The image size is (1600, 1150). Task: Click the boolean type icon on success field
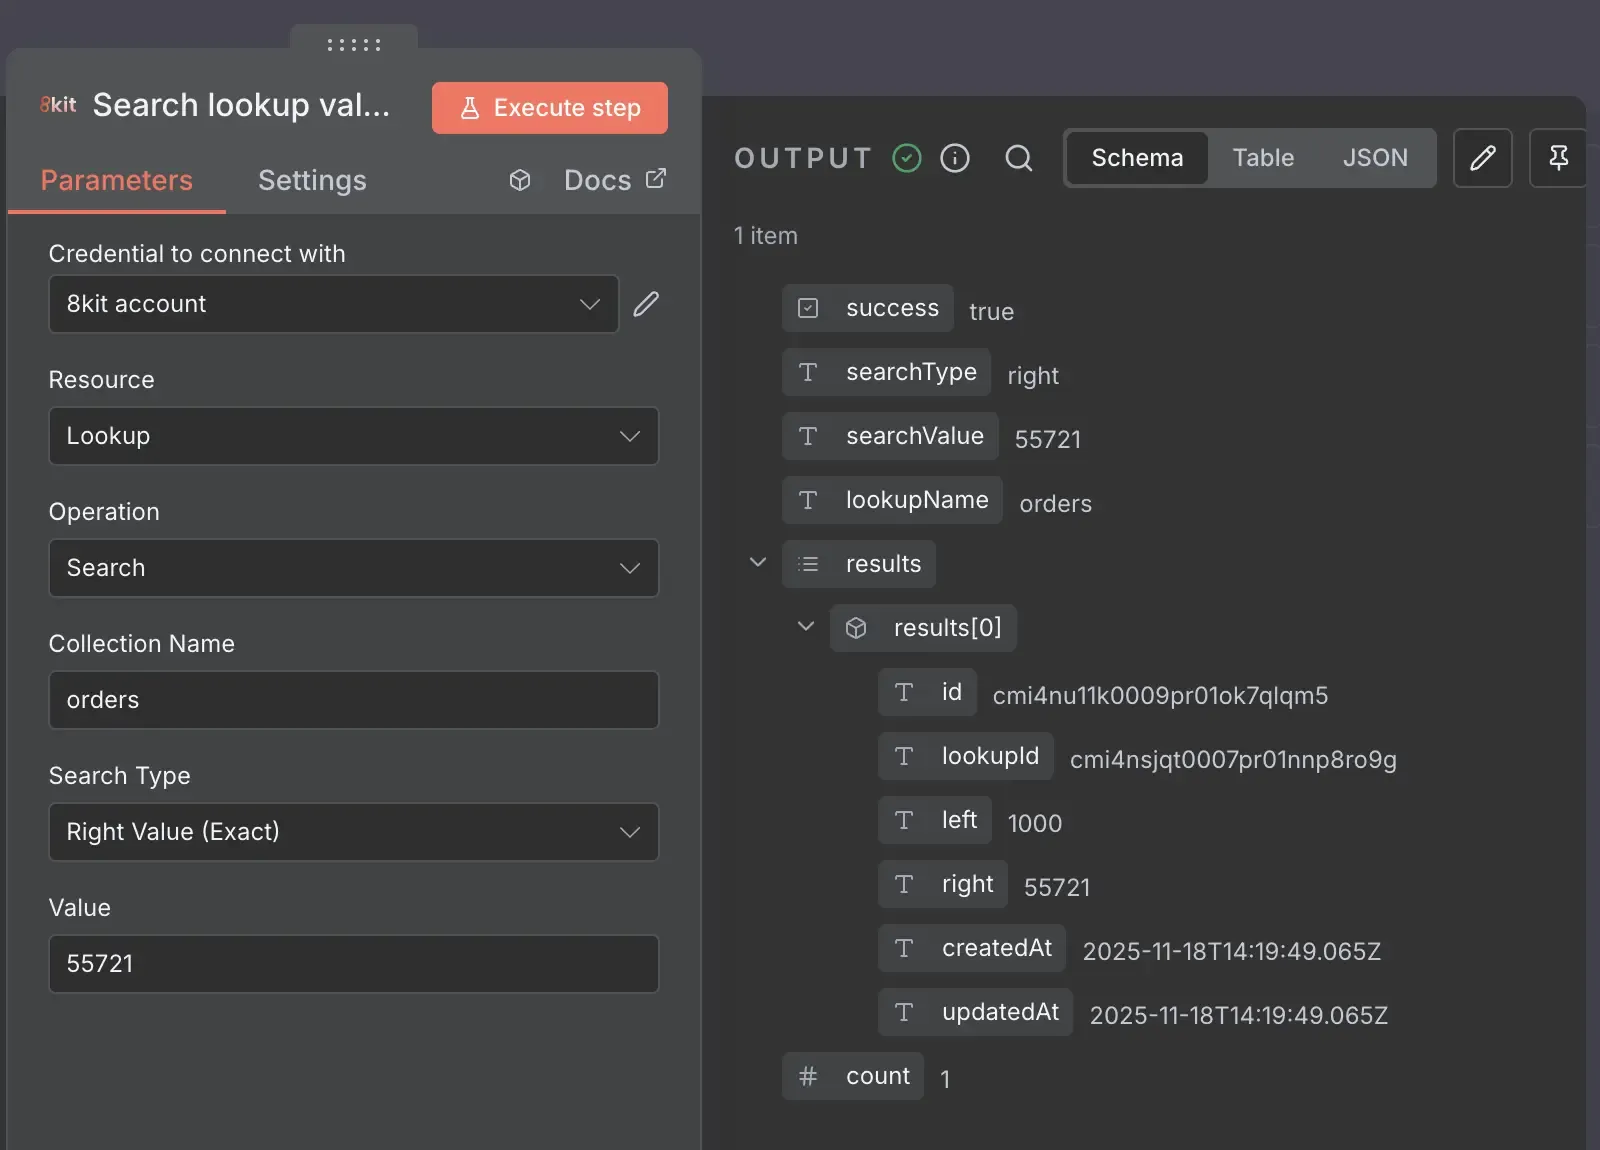click(x=808, y=308)
